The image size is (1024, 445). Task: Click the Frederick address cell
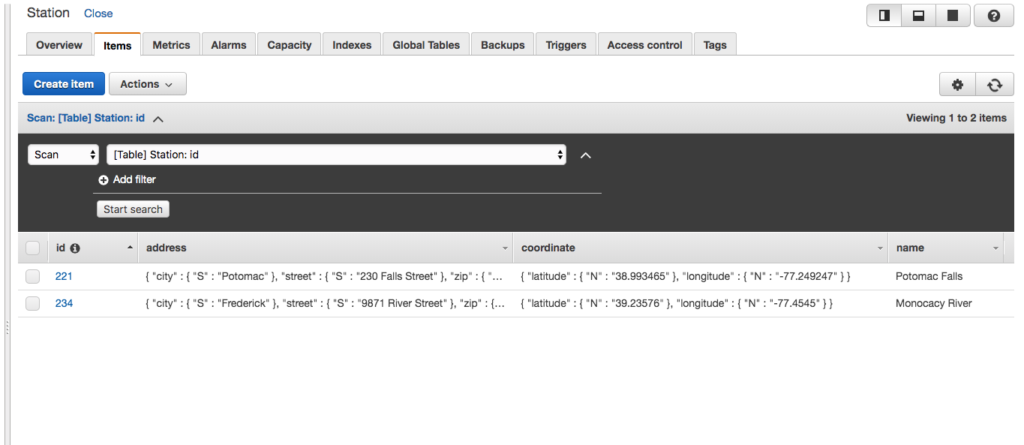[325, 303]
